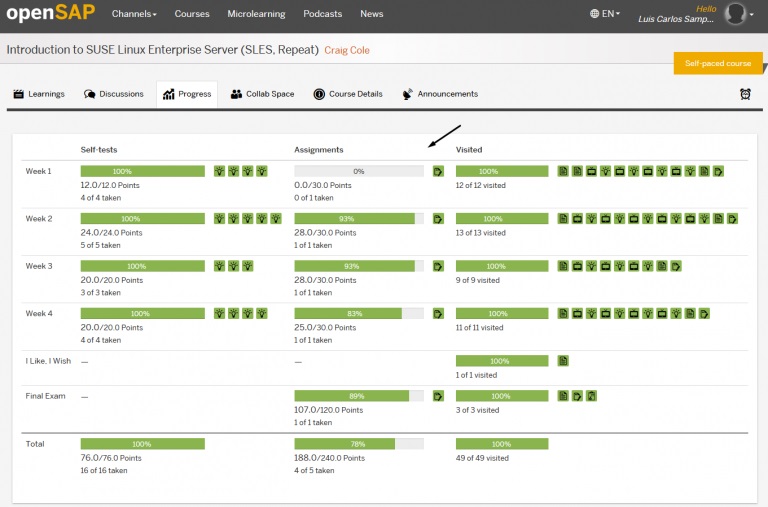
Task: Open second icon in Final Exam visited items
Action: coord(577,396)
